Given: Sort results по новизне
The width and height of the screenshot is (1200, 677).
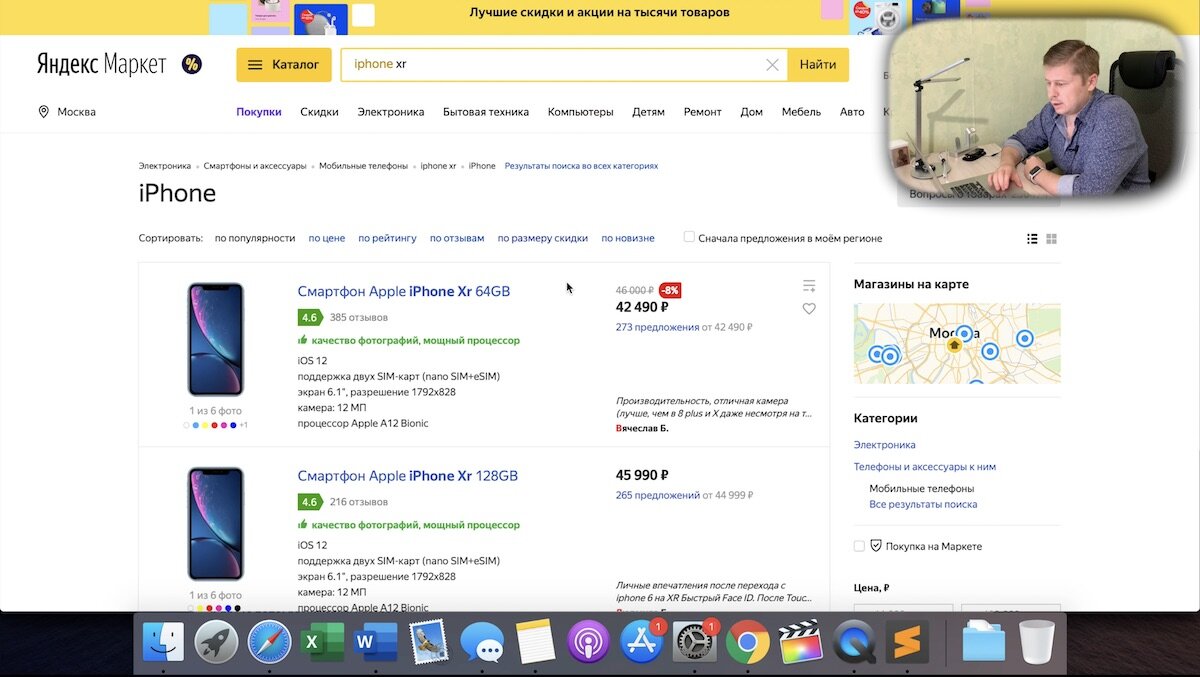Looking at the screenshot, I should [x=628, y=238].
